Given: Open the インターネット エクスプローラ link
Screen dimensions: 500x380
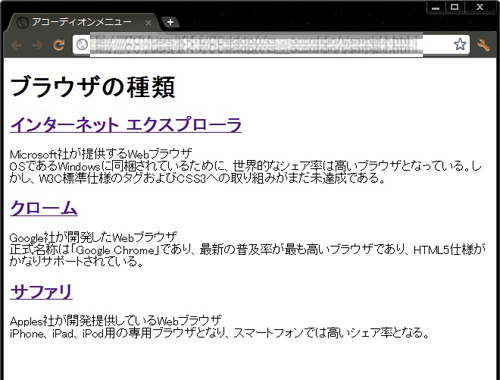Looking at the screenshot, I should pos(126,124).
